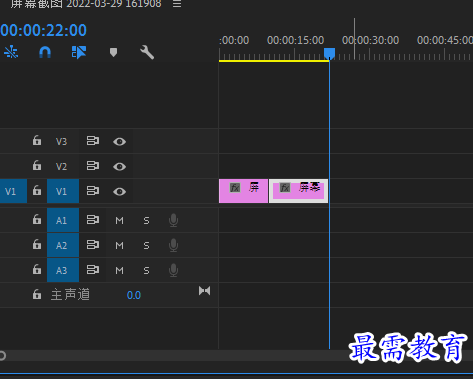Toggle V2 track targeting label
473x379 pixels.
61,166
